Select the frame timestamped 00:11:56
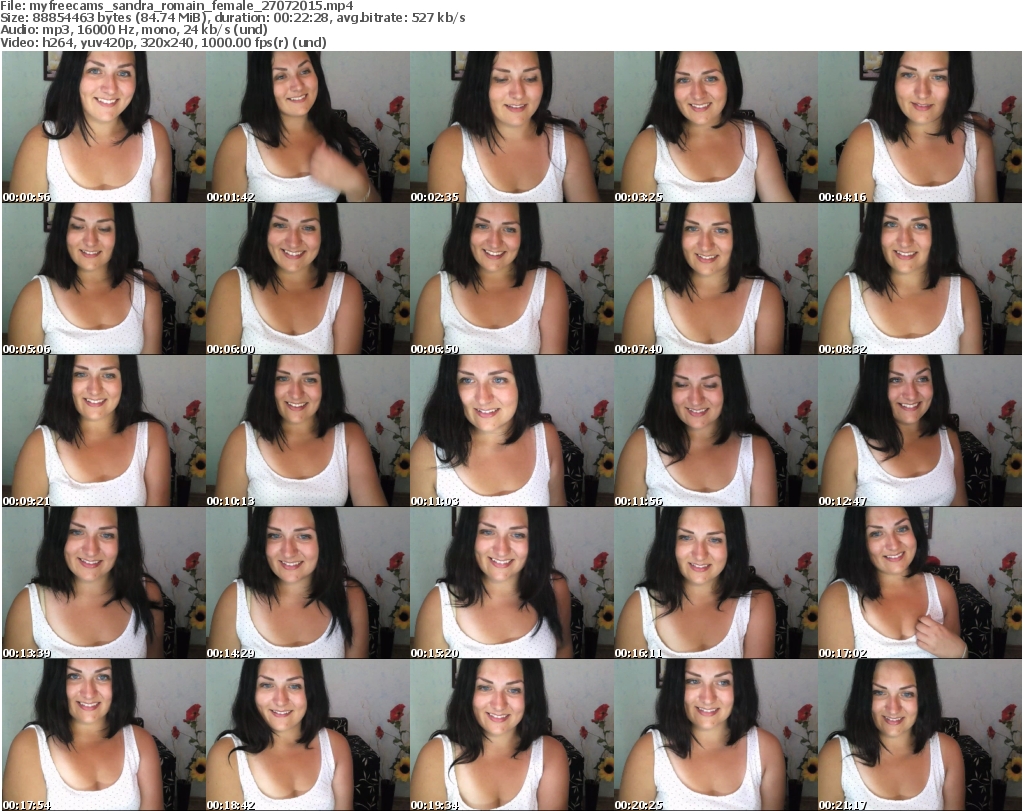 [716, 431]
